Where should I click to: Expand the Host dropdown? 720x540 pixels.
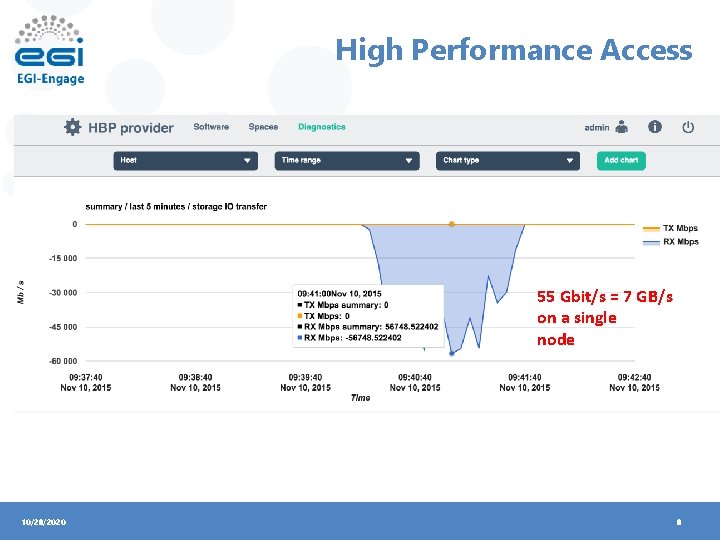(x=186, y=161)
